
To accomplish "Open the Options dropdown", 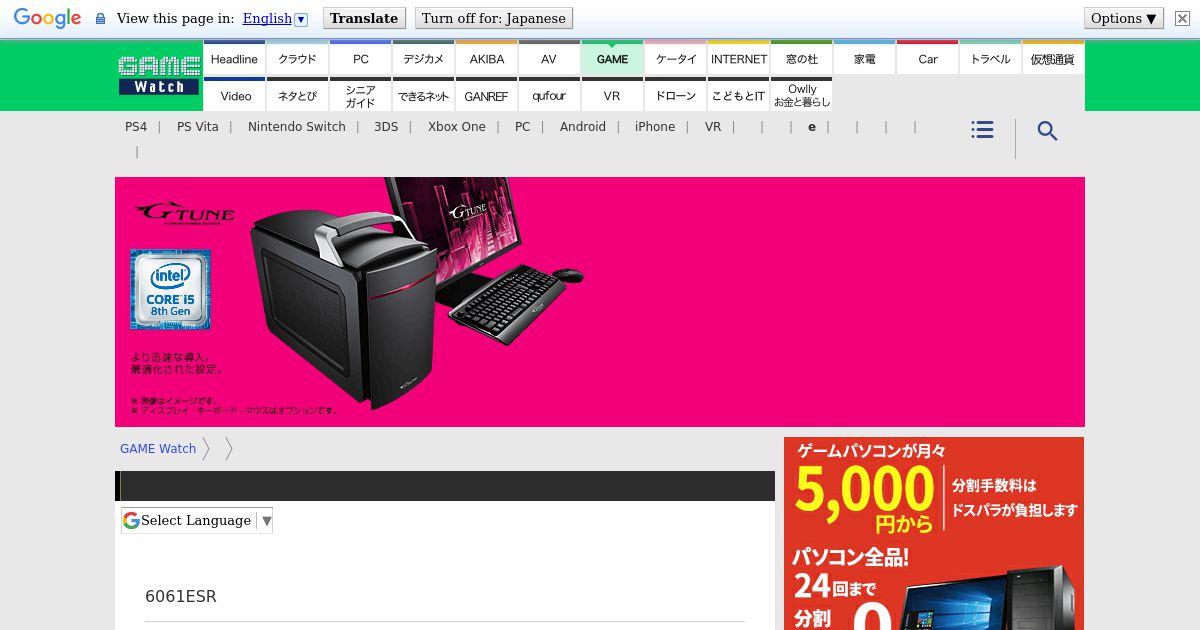I will click(x=1124, y=18).
